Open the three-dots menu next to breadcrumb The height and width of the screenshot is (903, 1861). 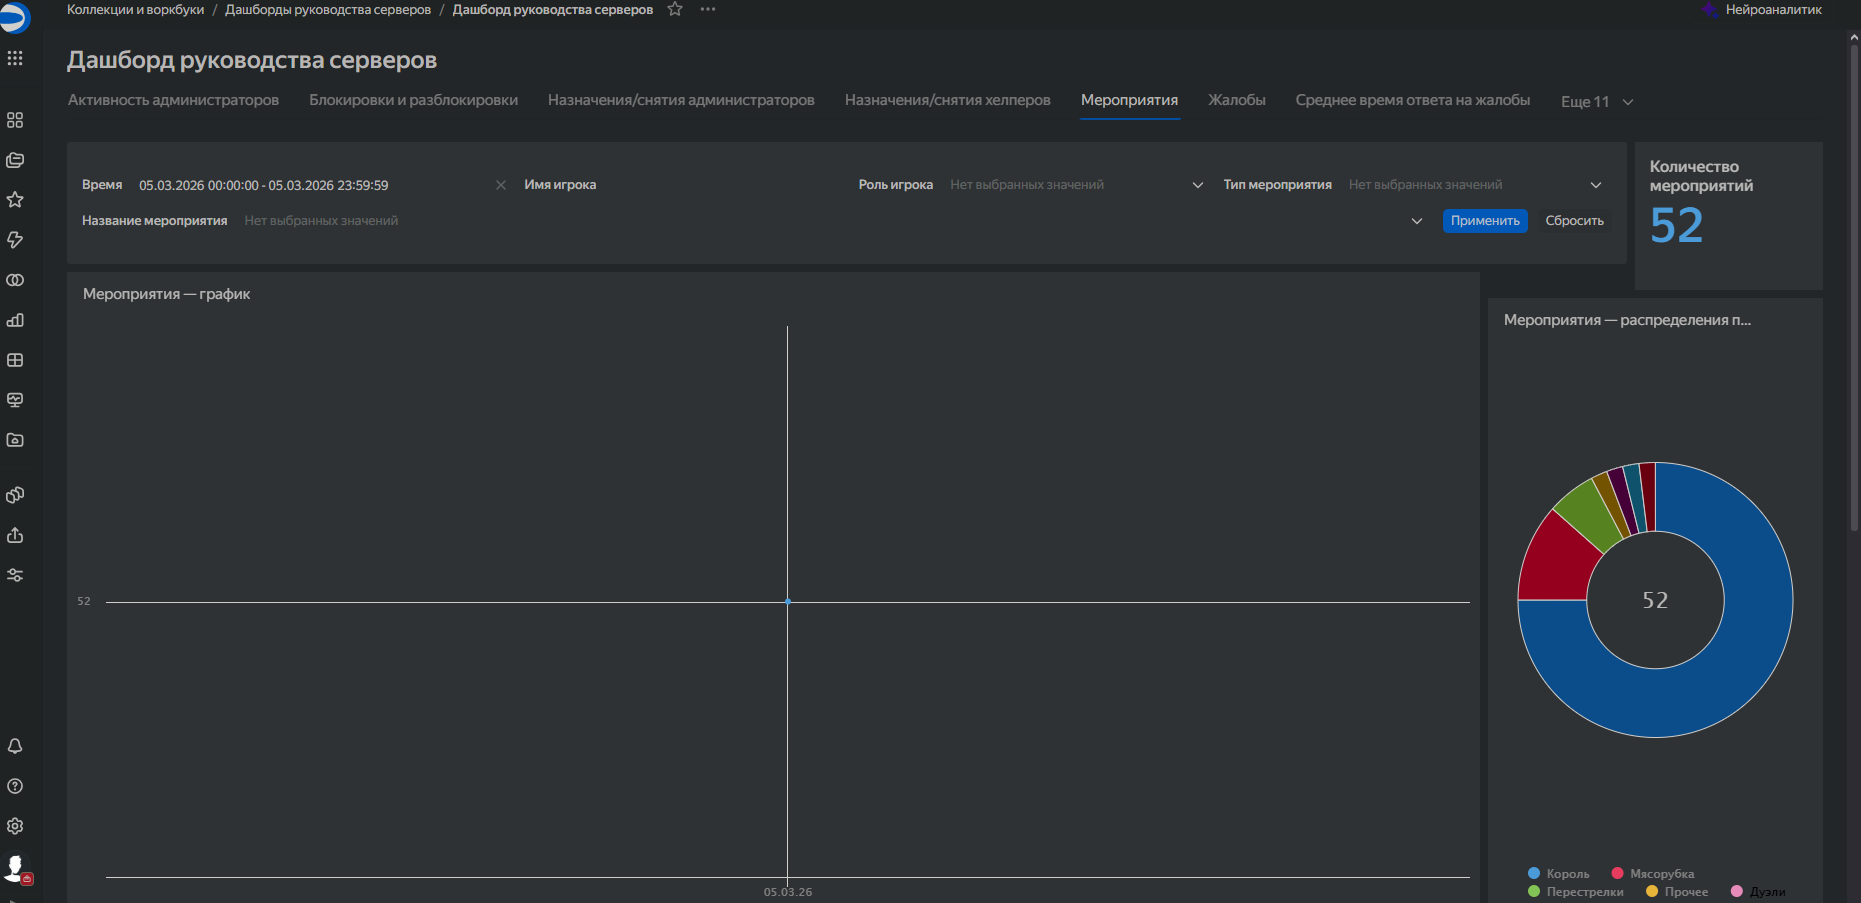708,9
